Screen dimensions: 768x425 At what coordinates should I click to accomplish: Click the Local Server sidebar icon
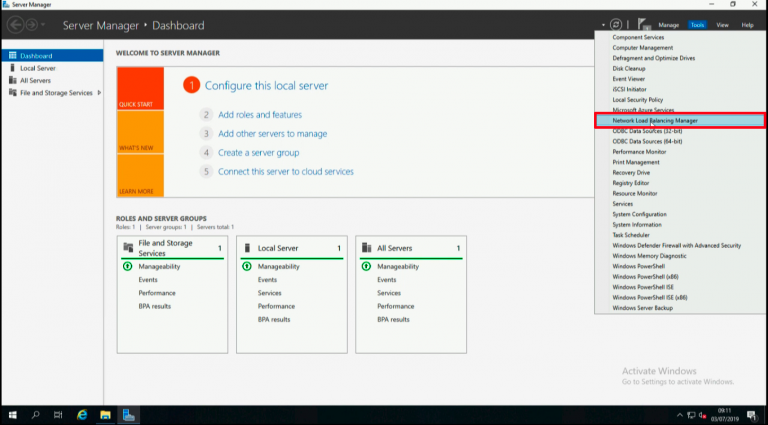click(13, 68)
